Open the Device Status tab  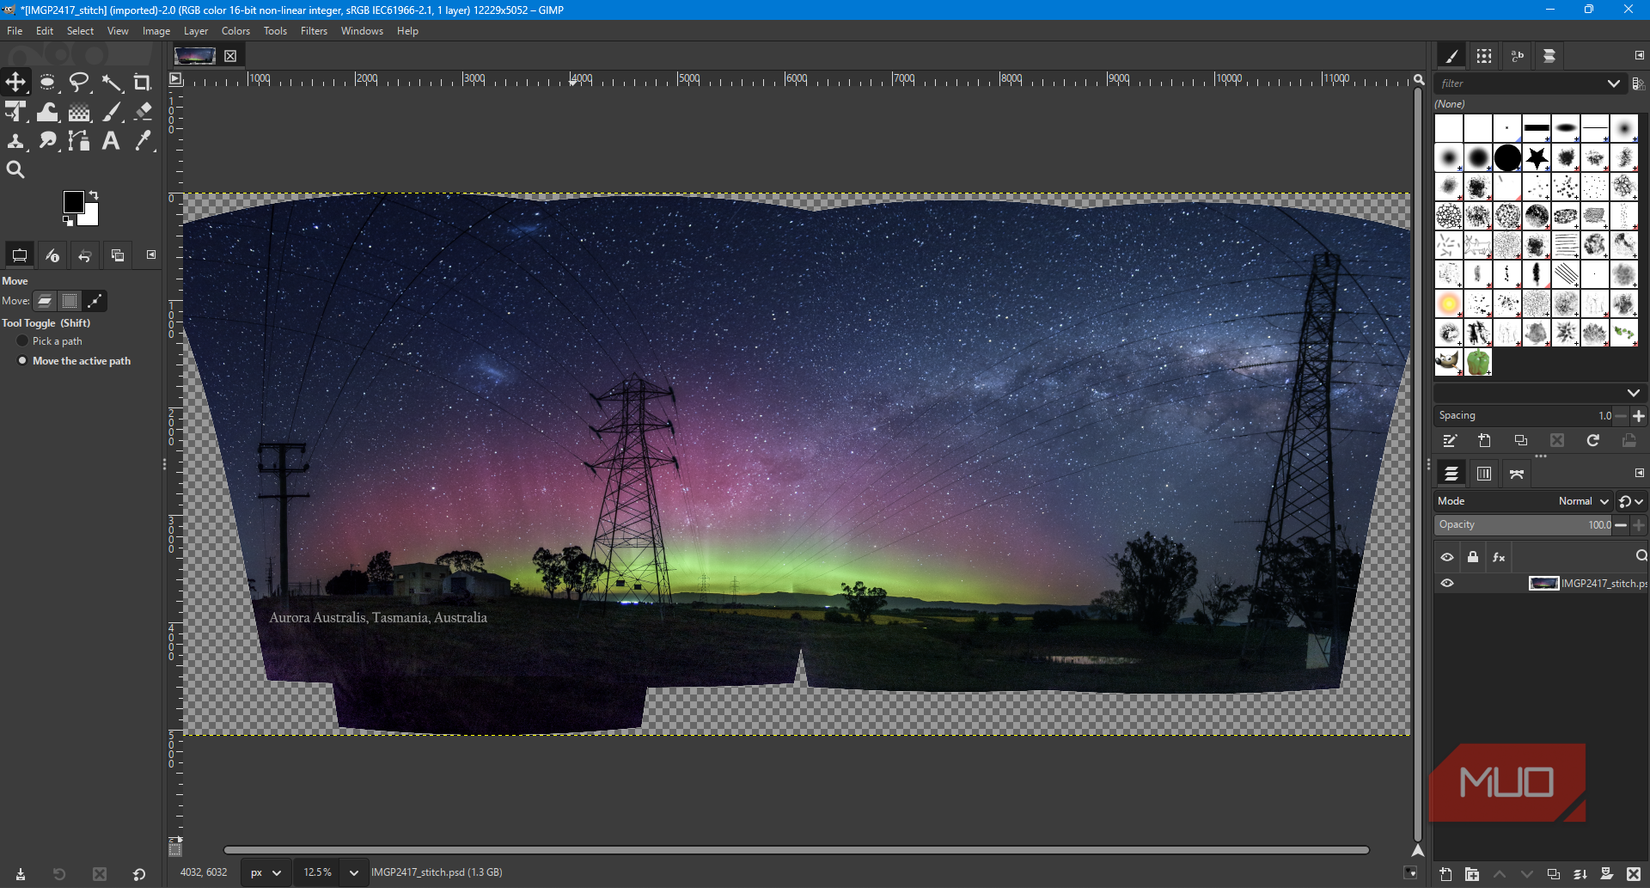(52, 255)
